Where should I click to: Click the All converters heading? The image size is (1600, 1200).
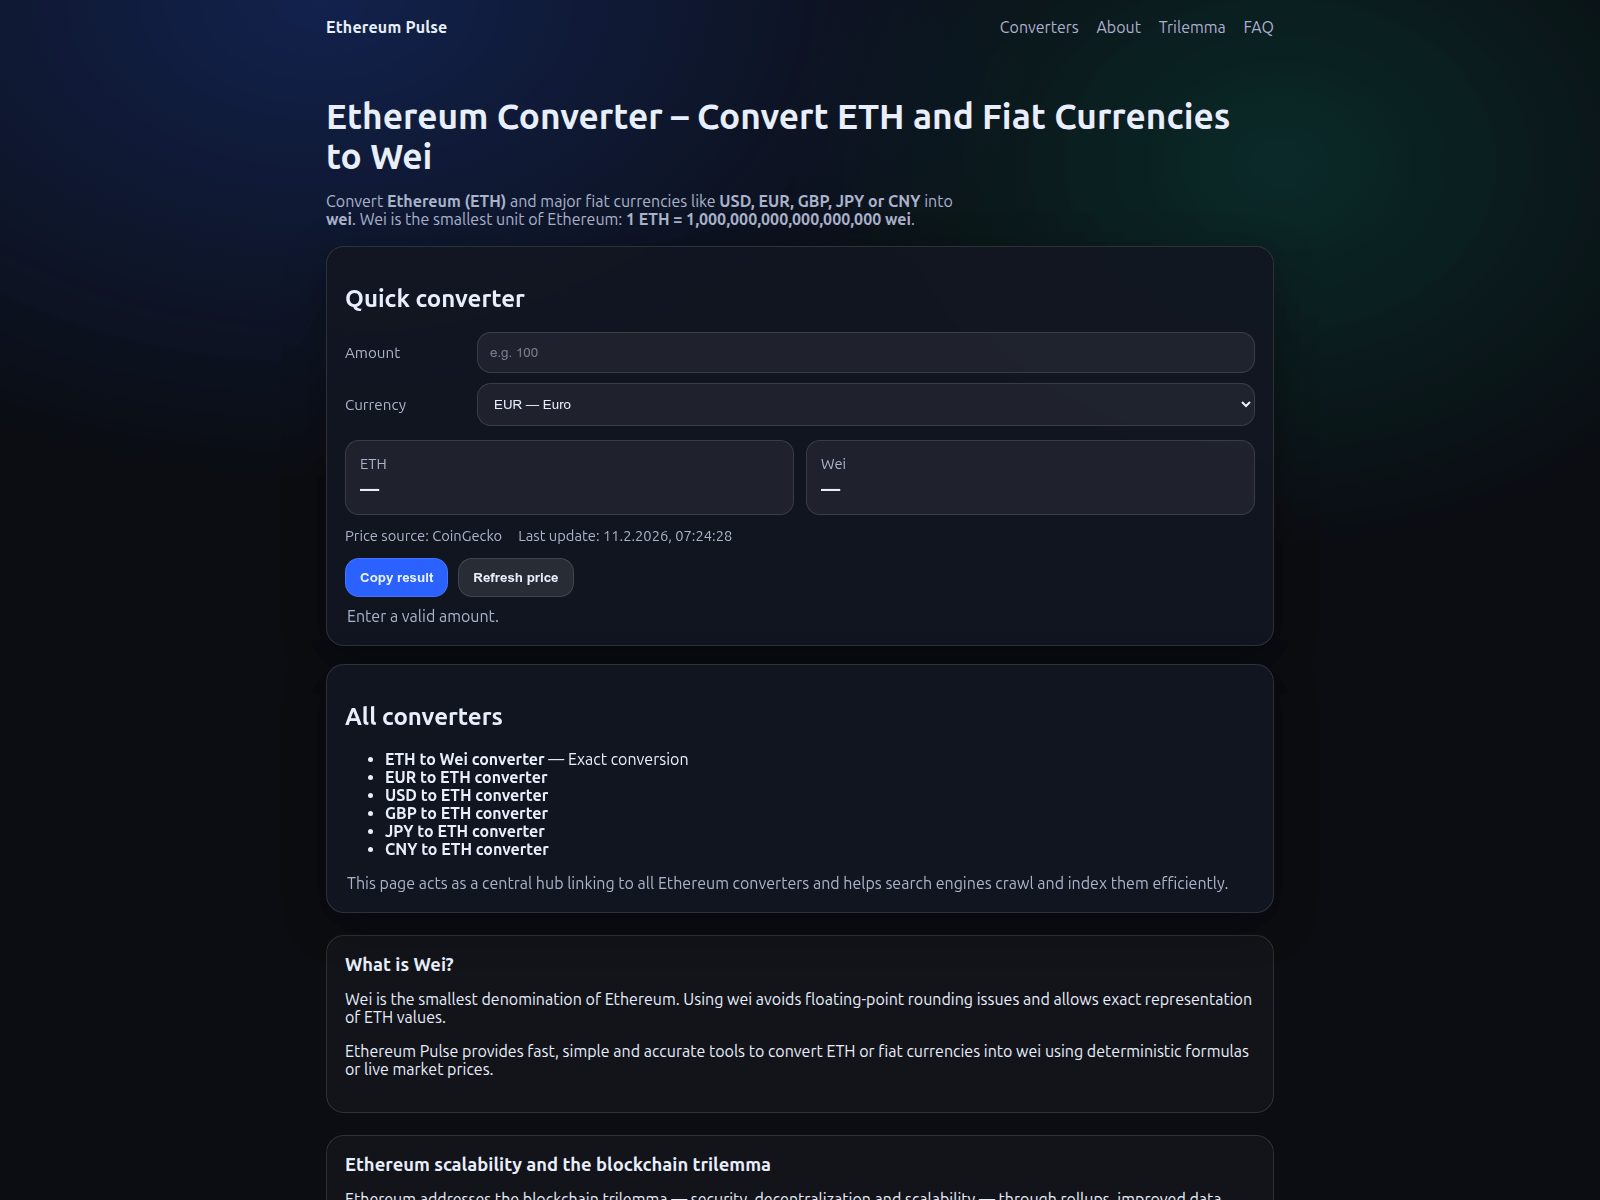[423, 717]
